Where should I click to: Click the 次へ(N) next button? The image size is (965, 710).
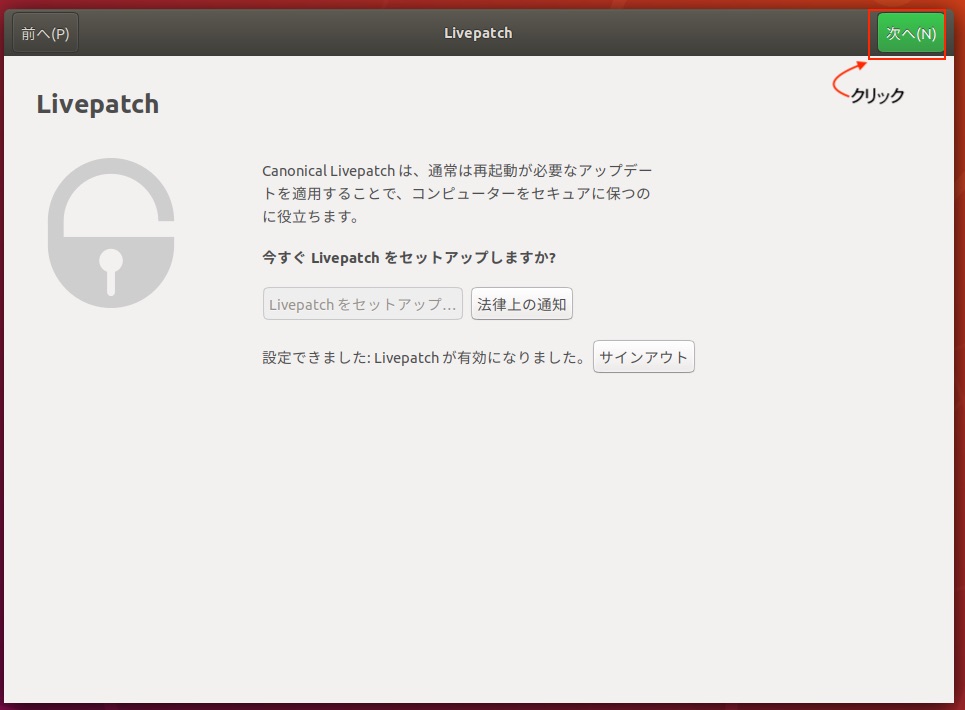click(x=910, y=33)
